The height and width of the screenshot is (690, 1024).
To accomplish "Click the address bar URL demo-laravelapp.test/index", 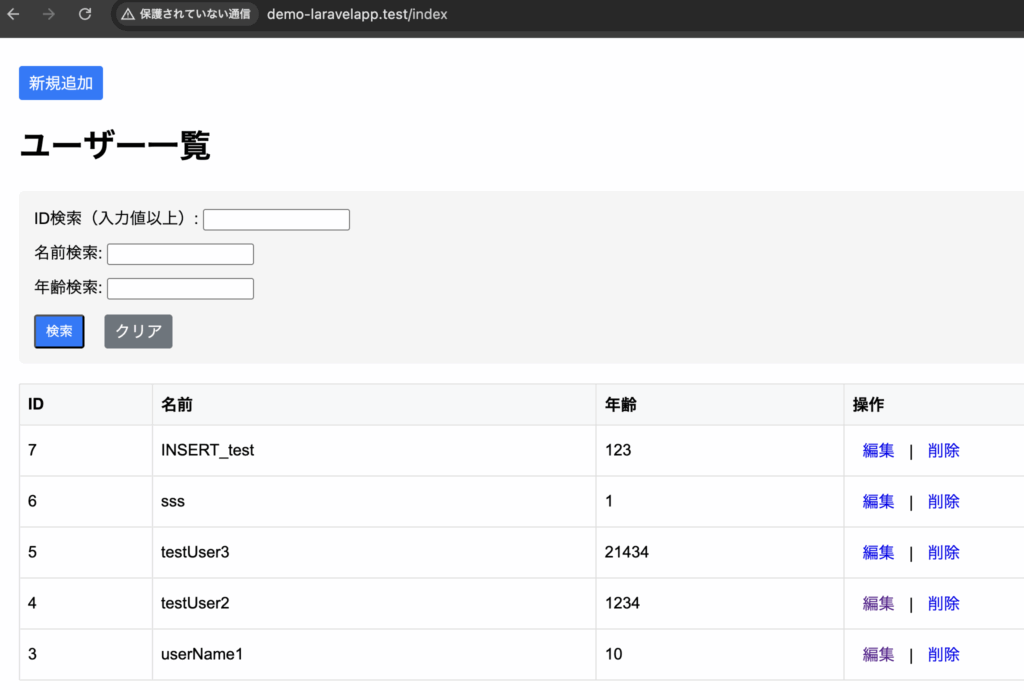I will pos(357,15).
